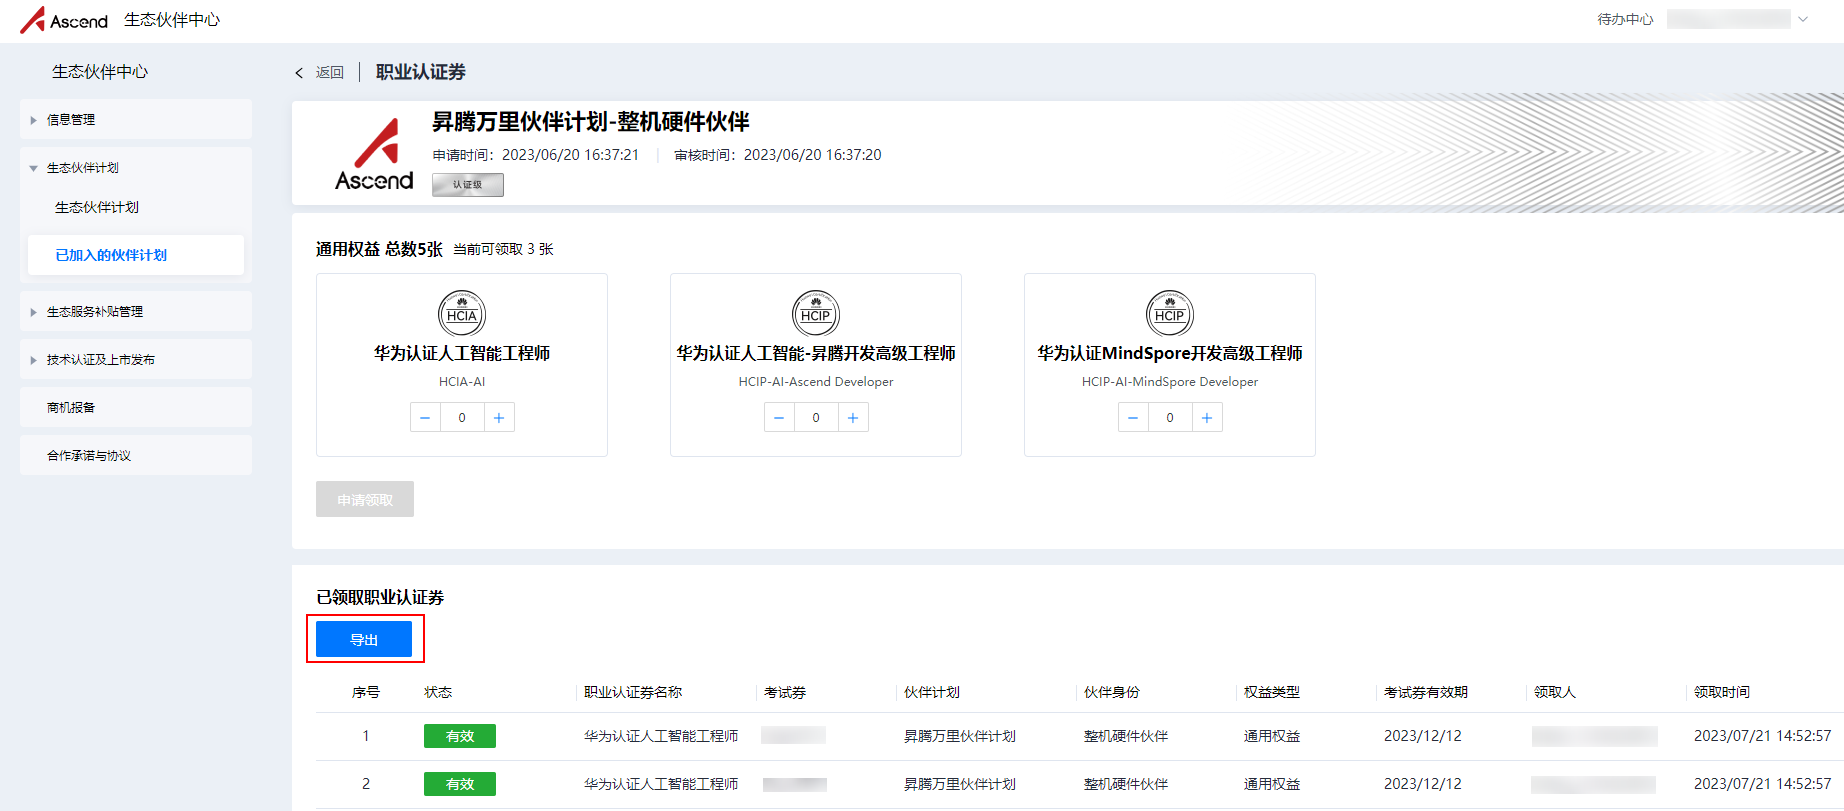
Task: Click 华为认证人工智能工程师 card title
Action: 462,353
